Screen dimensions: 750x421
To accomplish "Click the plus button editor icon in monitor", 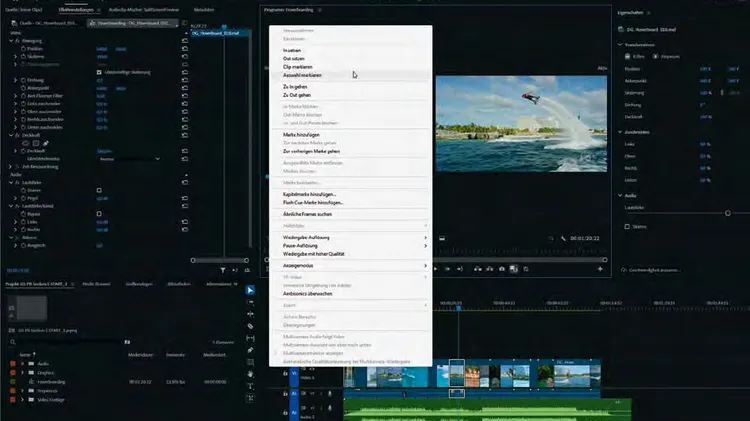I will tap(600, 268).
